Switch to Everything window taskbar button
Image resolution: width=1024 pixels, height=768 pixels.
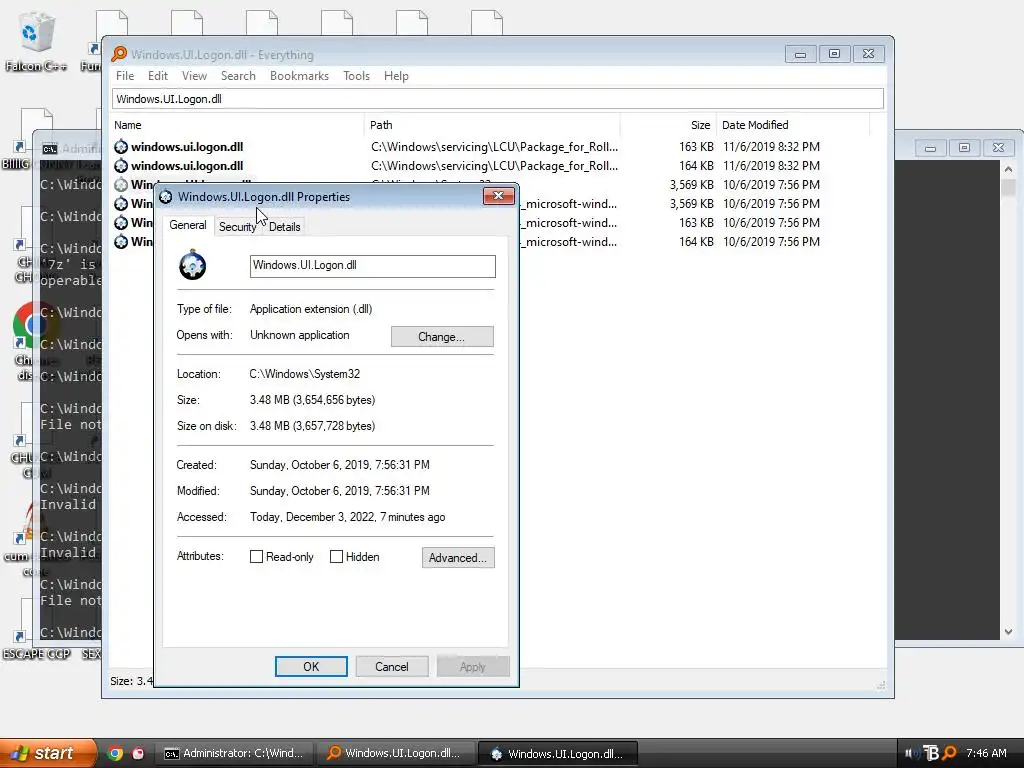tap(395, 753)
